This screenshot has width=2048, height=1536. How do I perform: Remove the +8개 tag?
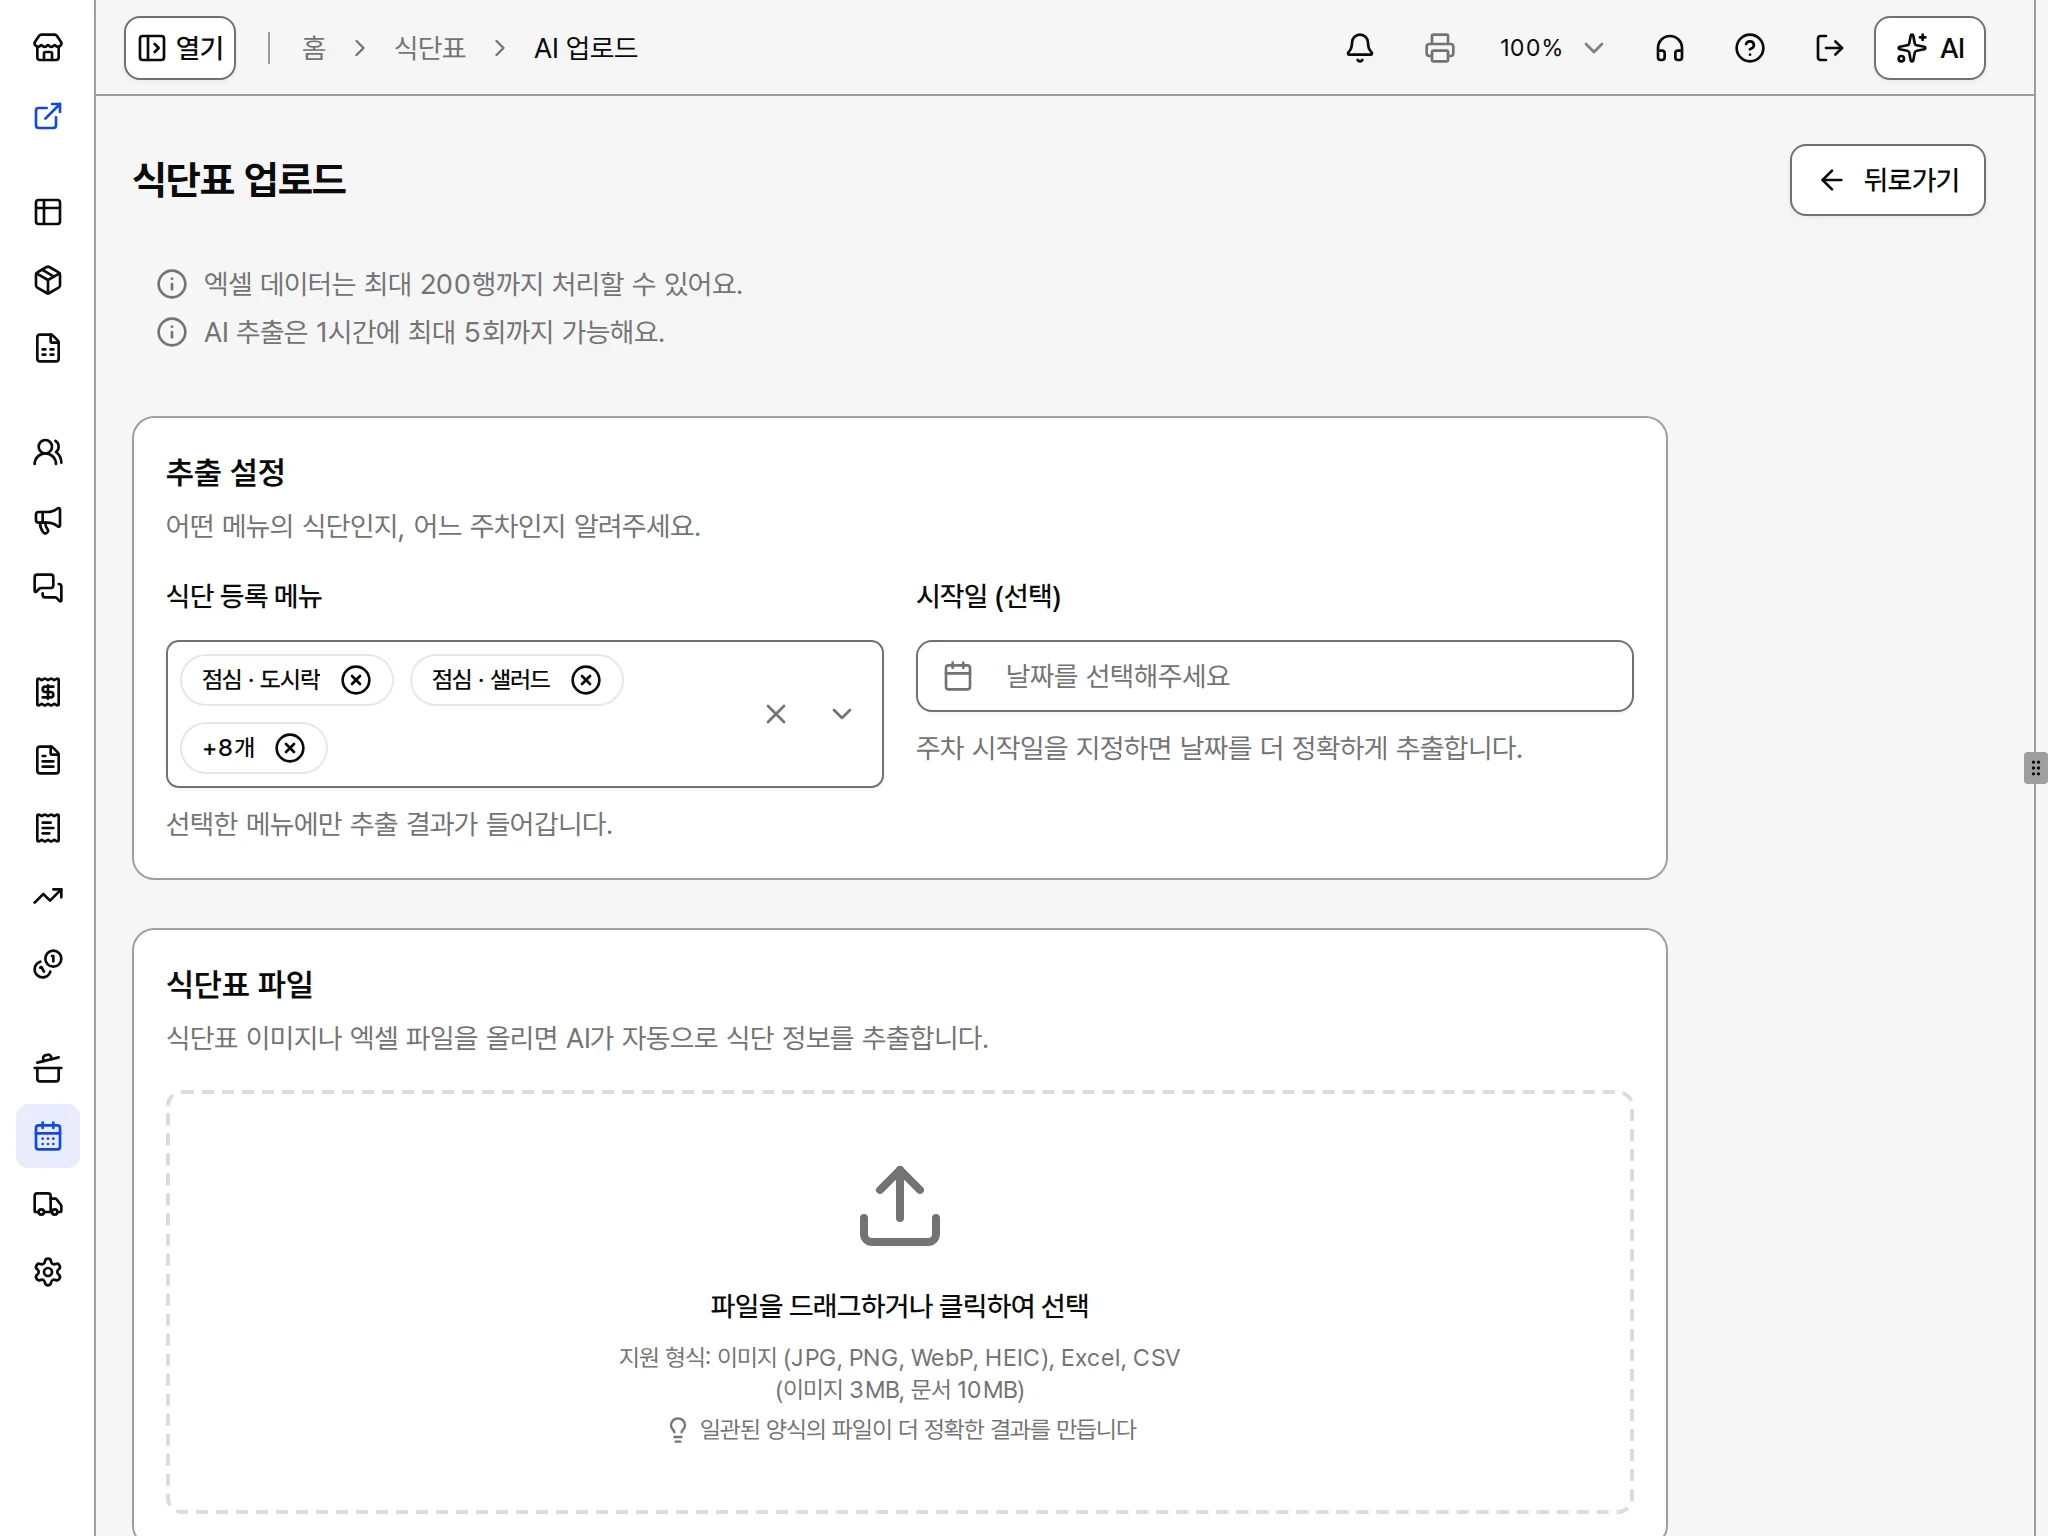290,748
